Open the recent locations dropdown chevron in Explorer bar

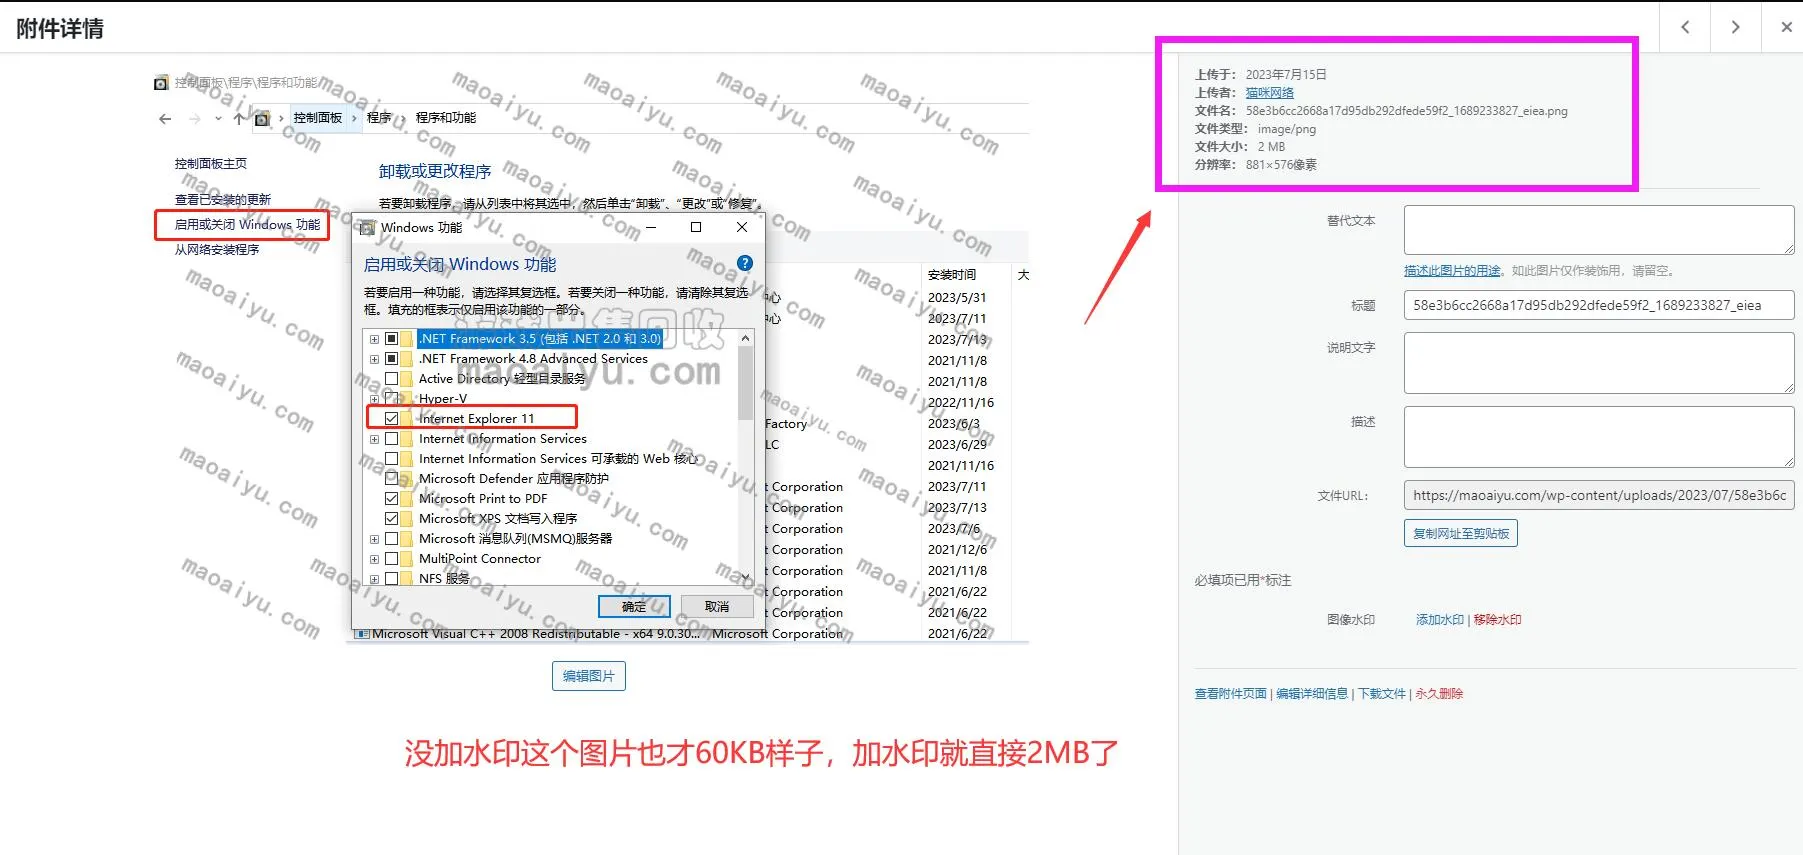click(218, 119)
